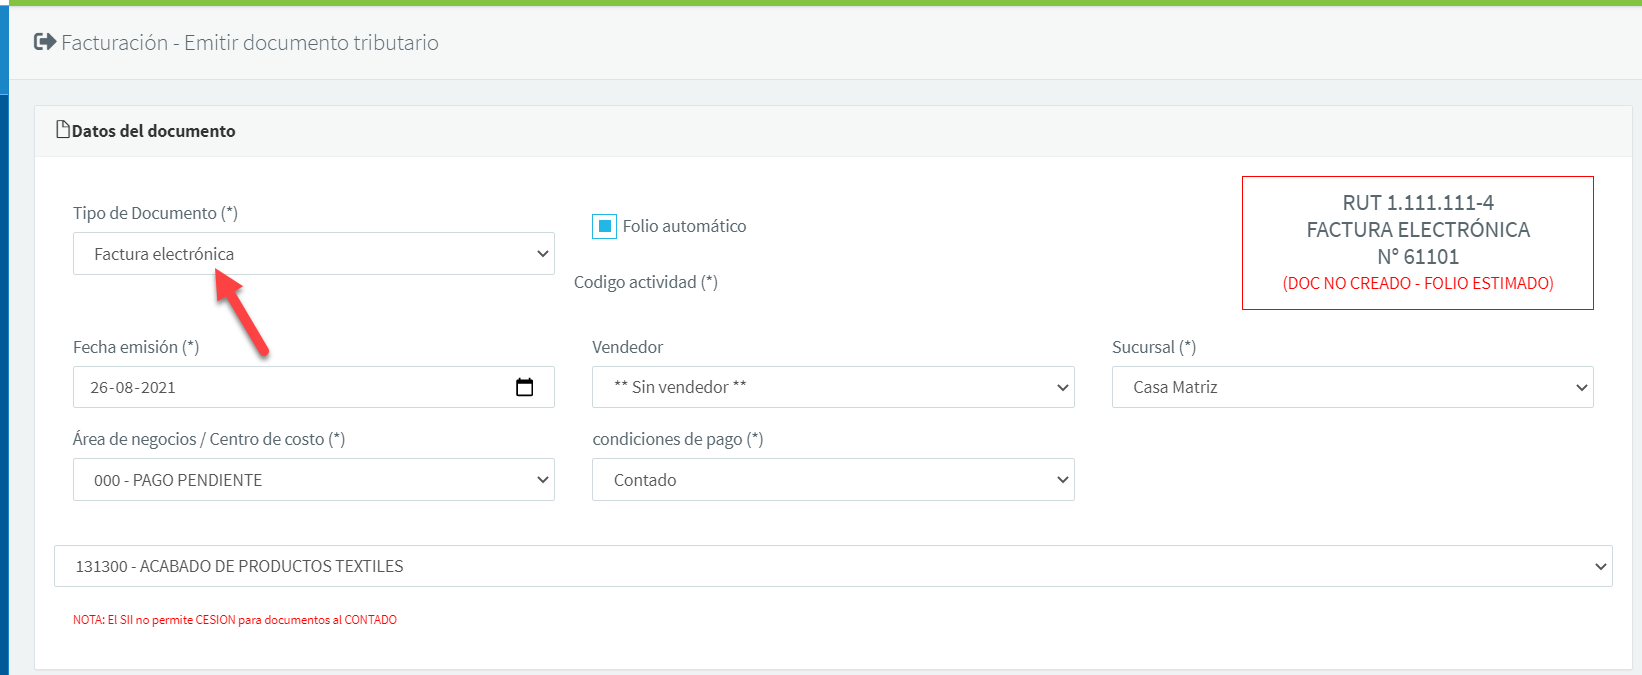Open the Sucursal dropdown showing Casa Matriz
Screen dimensions: 1642x675
coord(1351,387)
